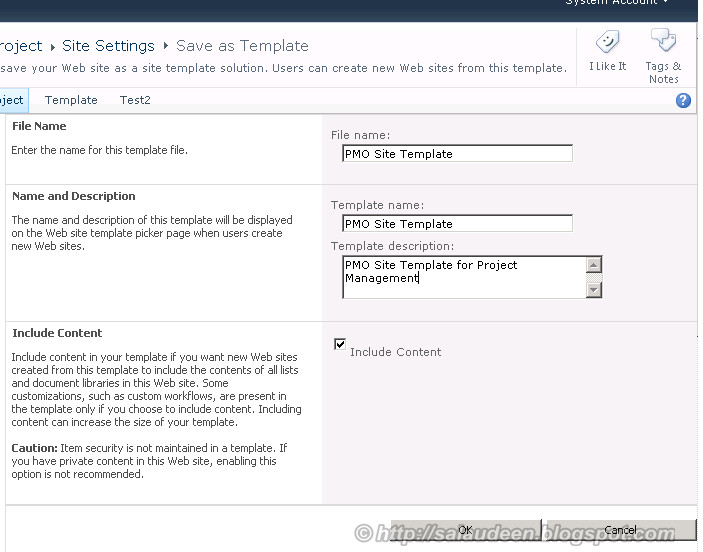Go to Site Settings breadcrumb link
The width and height of the screenshot is (703, 552).
tap(108, 46)
